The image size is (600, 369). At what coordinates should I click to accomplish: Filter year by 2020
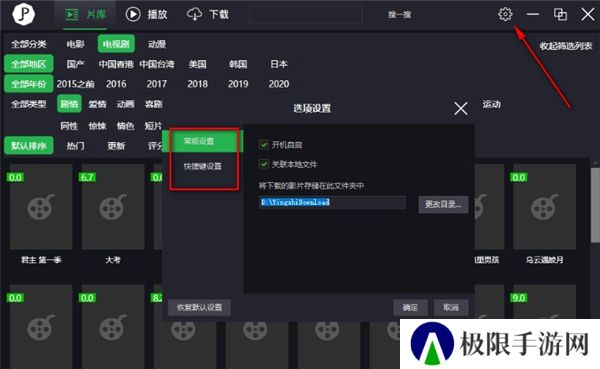279,84
